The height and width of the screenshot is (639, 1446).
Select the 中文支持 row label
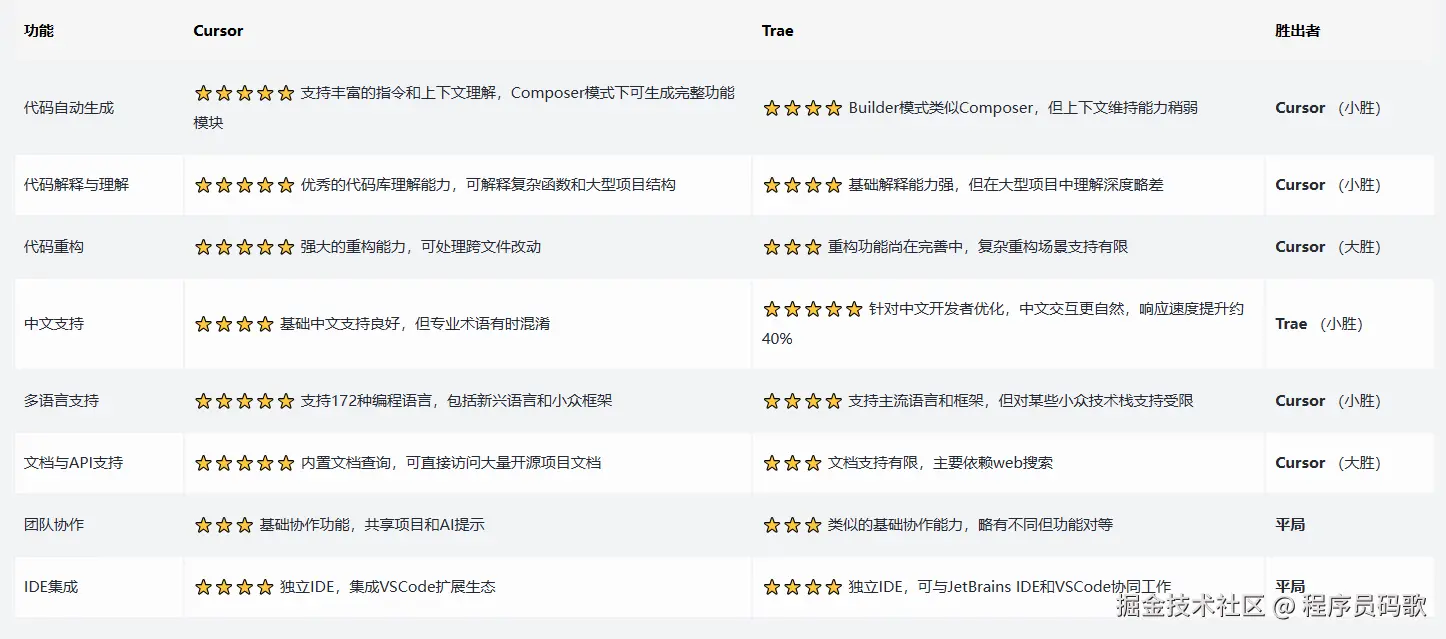click(x=54, y=324)
